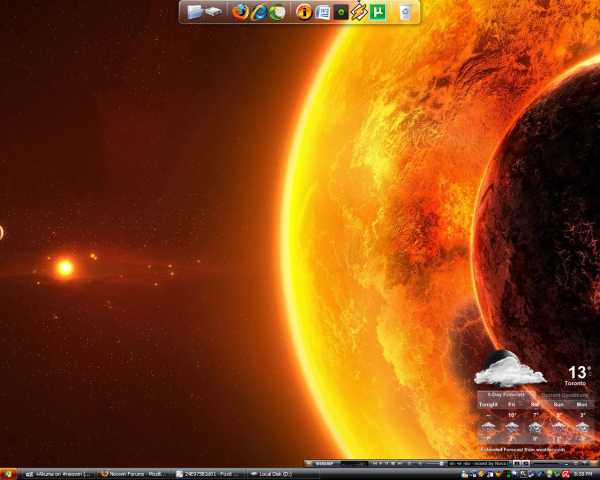
Task: Click the Mon rain forecast icon
Action: coord(582,427)
